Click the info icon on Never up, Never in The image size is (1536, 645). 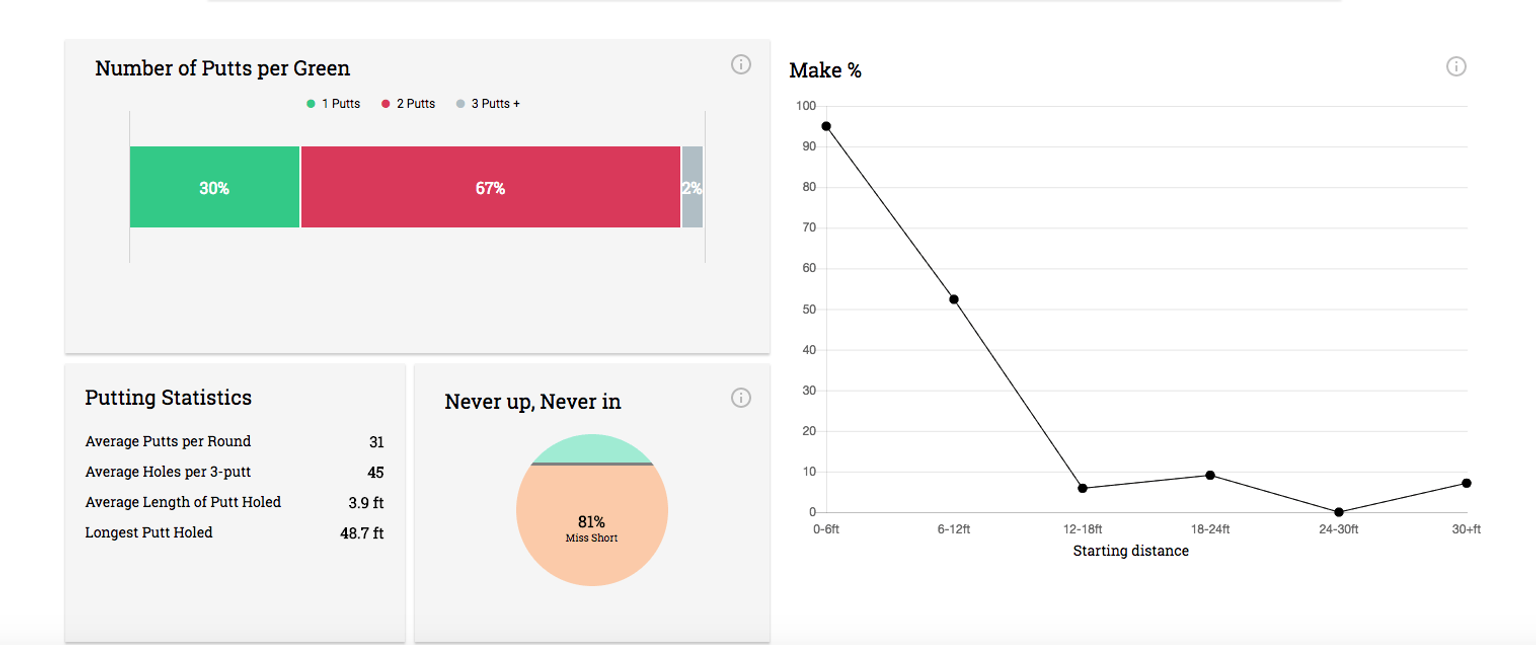(740, 397)
